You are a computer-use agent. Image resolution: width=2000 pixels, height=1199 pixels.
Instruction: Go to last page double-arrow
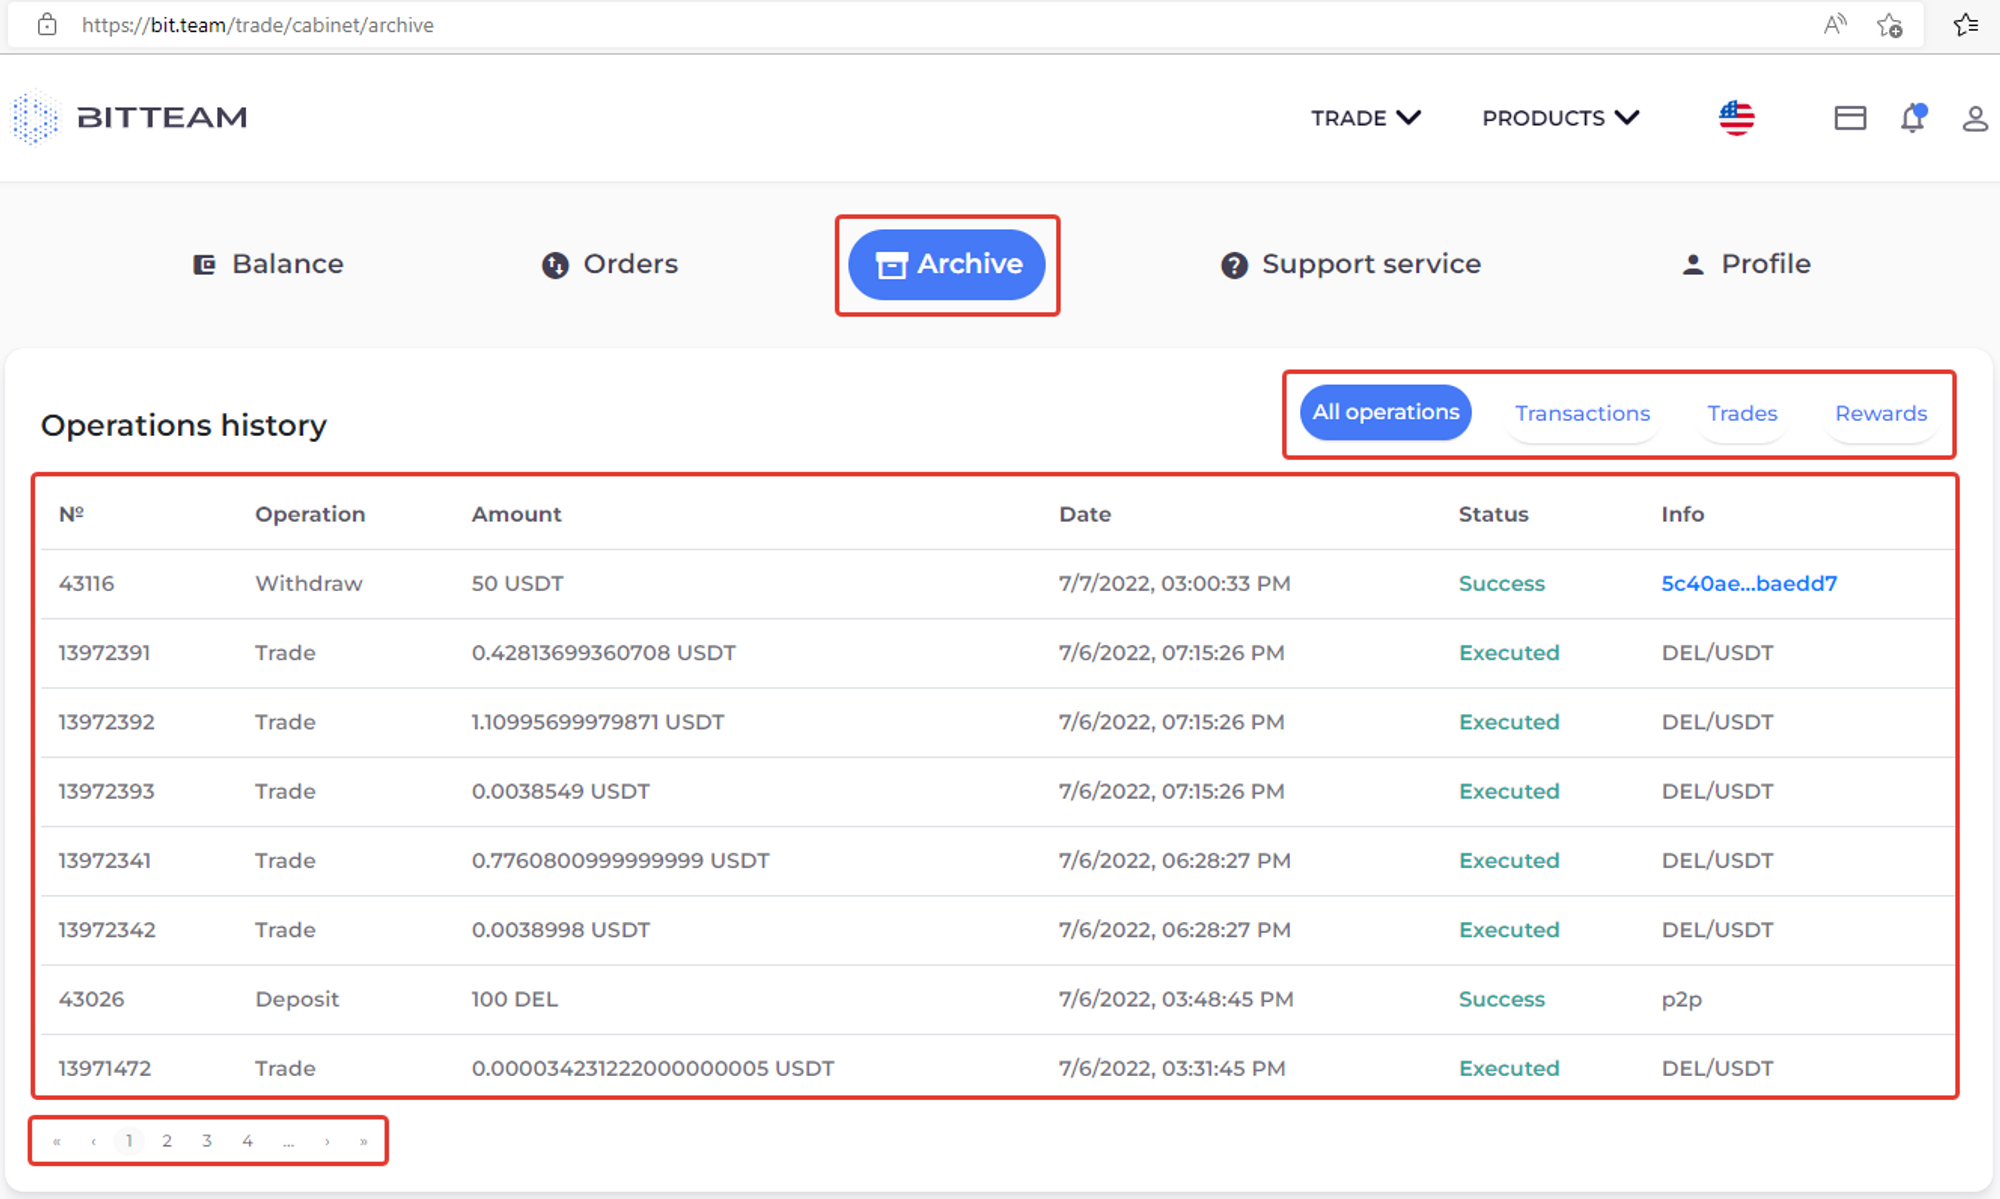[363, 1141]
